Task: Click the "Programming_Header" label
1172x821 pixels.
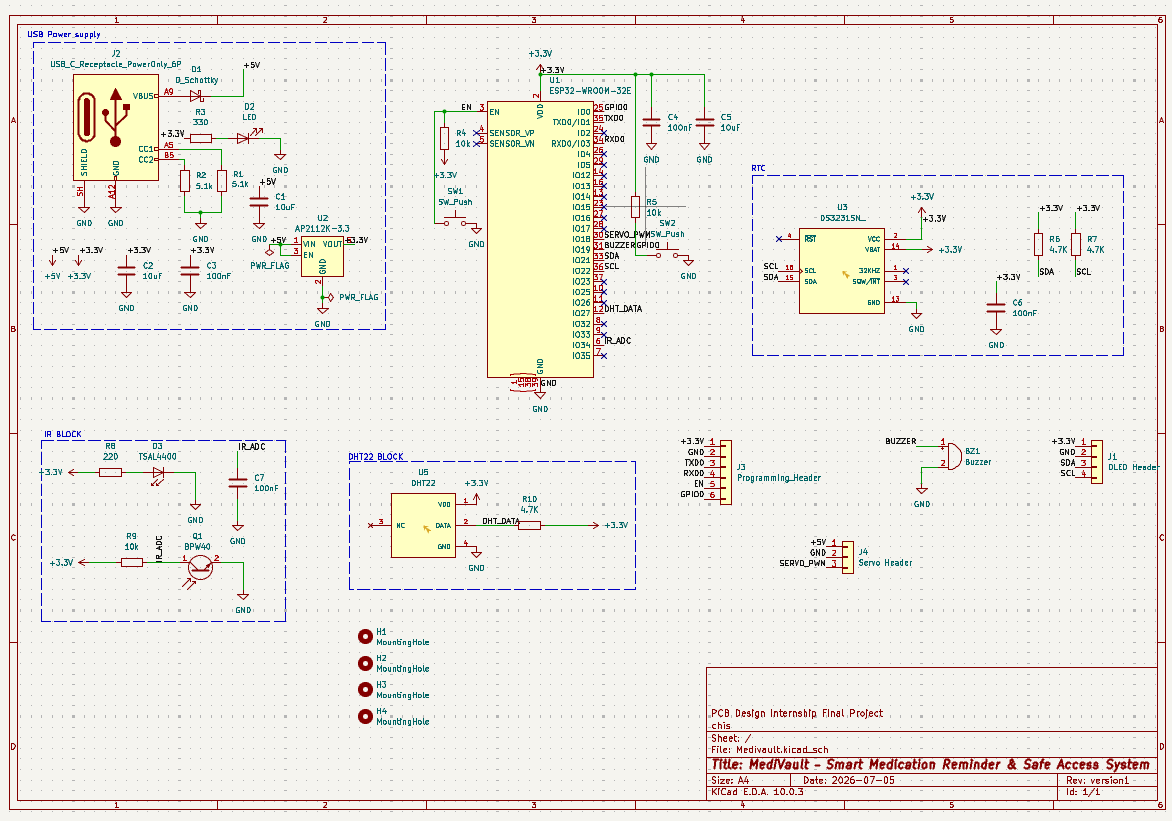Action: pyautogui.click(x=779, y=478)
